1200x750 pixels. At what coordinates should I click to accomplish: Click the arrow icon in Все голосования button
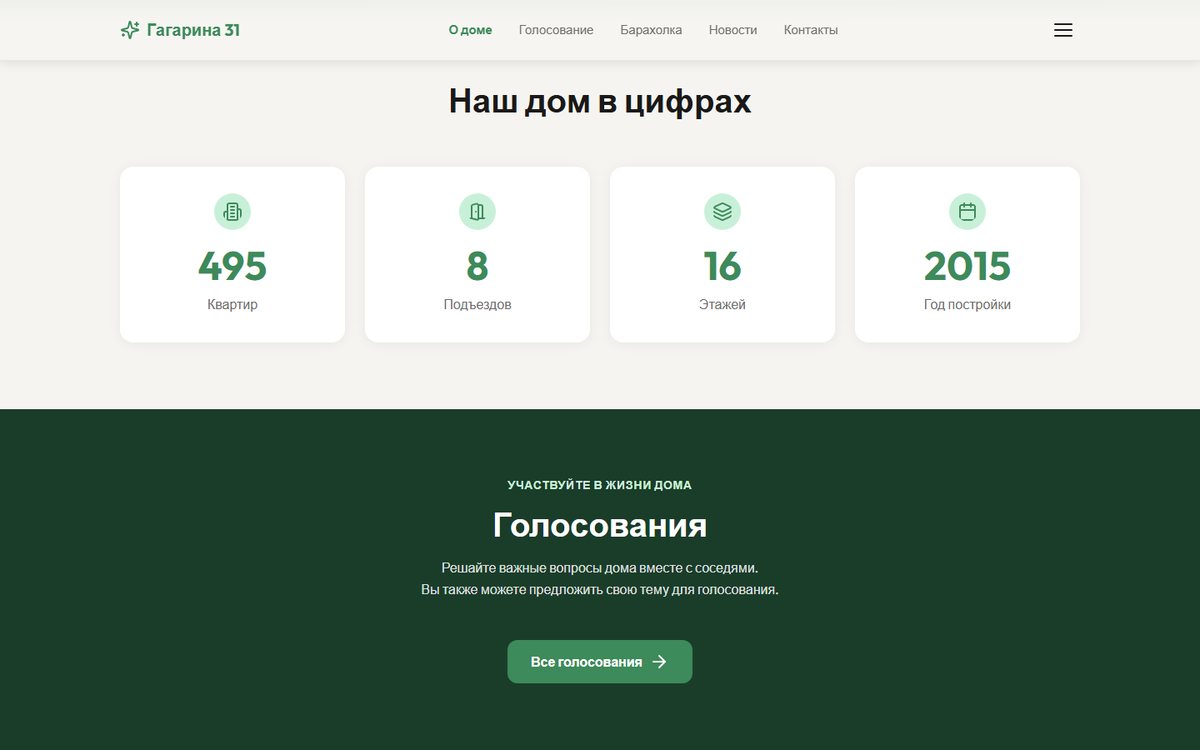659,662
